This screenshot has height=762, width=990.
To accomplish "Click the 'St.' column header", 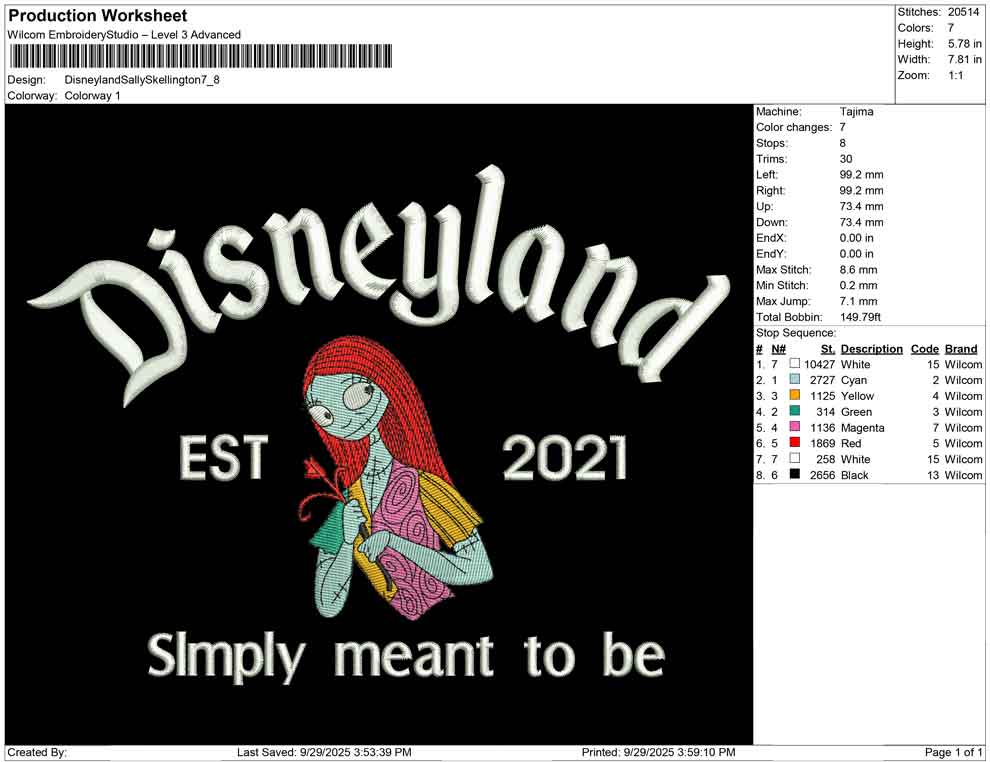I will [x=828, y=349].
